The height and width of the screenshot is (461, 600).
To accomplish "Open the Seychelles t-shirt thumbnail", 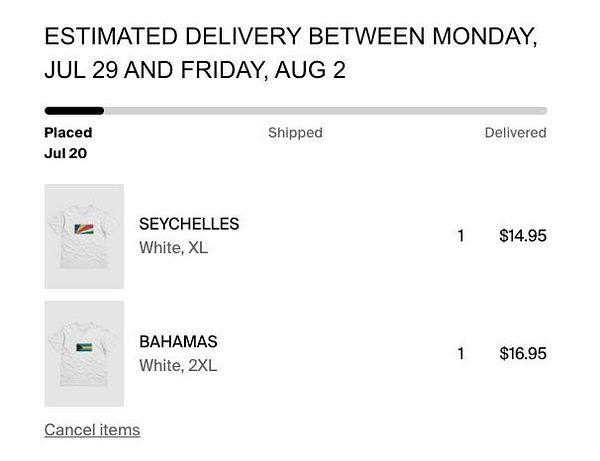I will 84,236.
